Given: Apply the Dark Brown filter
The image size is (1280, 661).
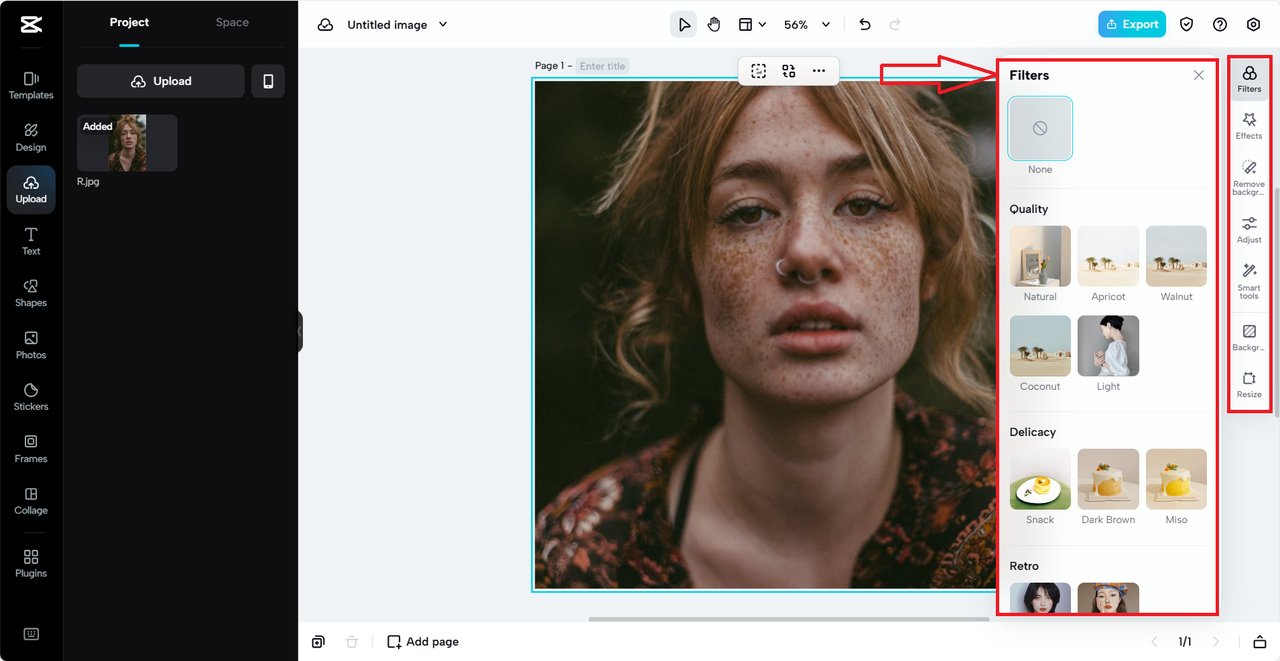Looking at the screenshot, I should (x=1108, y=479).
